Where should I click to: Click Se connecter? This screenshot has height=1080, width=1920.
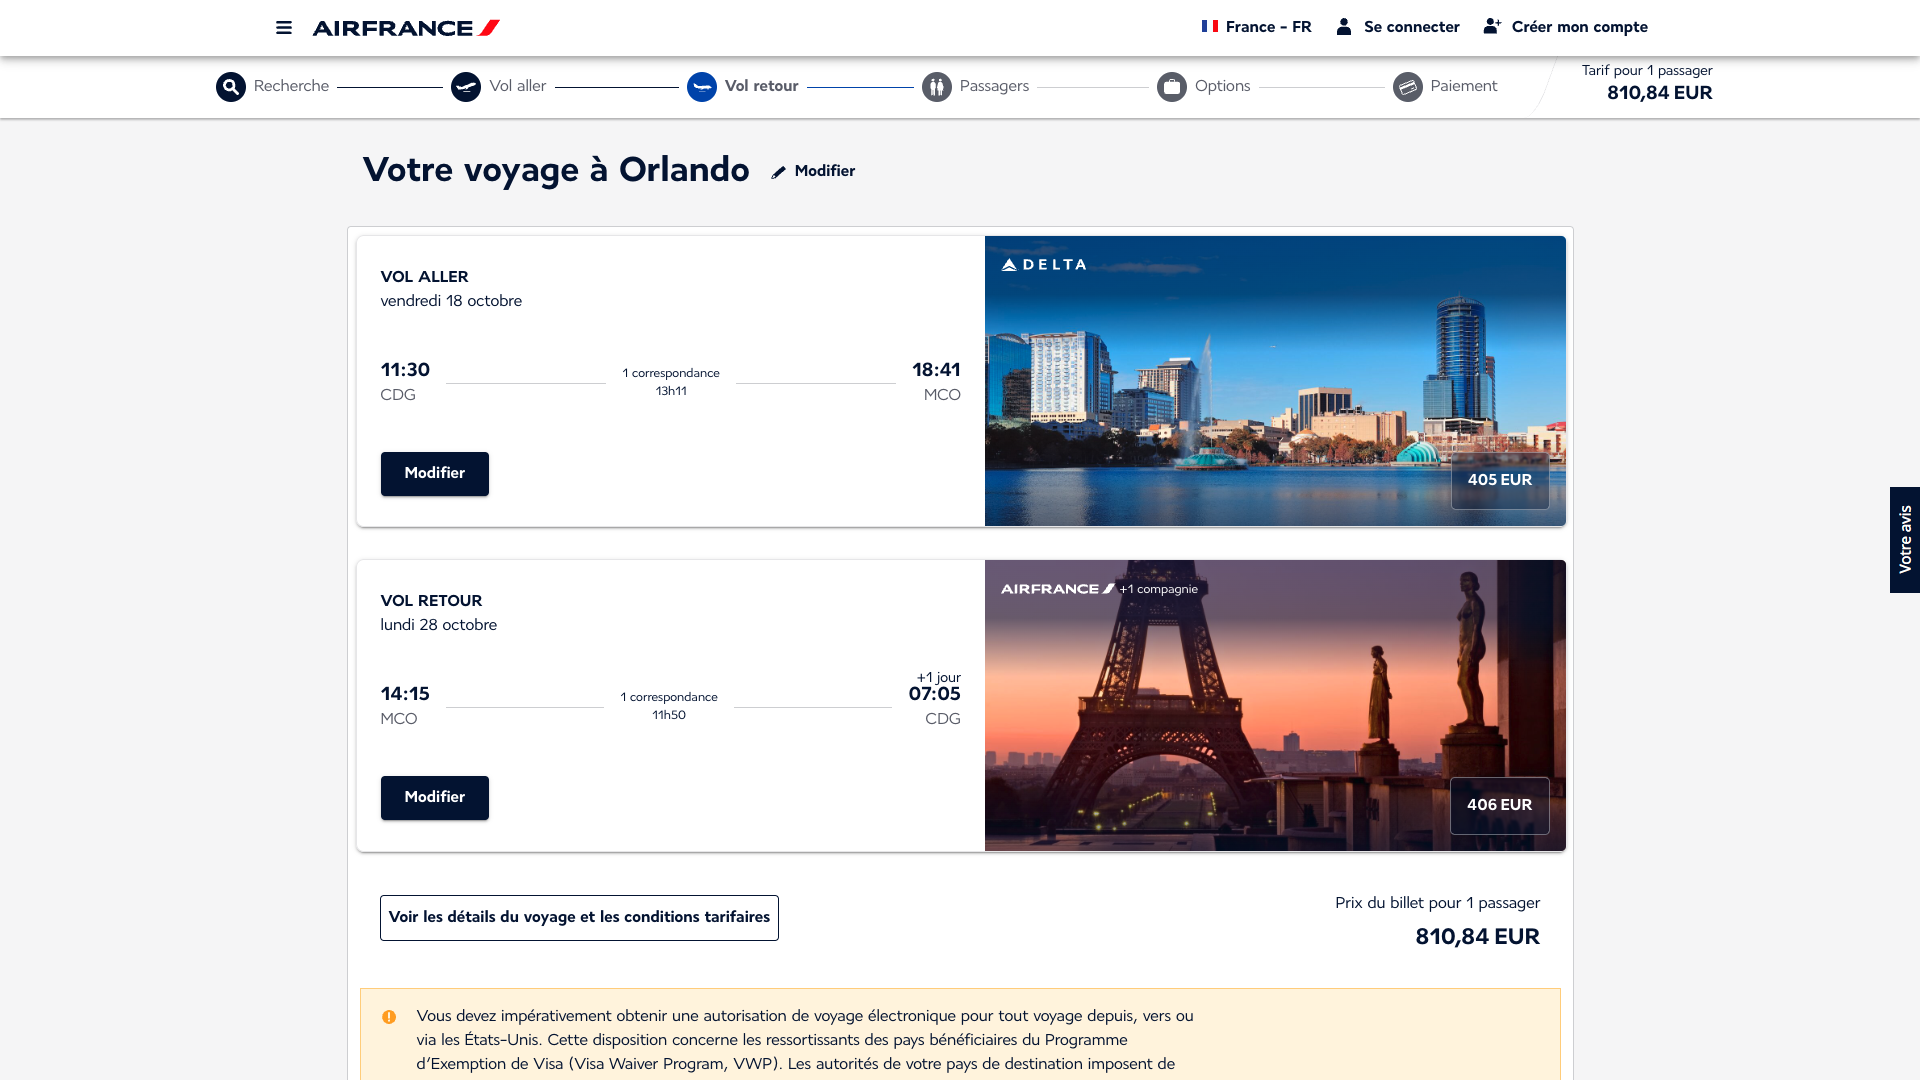click(x=1398, y=27)
